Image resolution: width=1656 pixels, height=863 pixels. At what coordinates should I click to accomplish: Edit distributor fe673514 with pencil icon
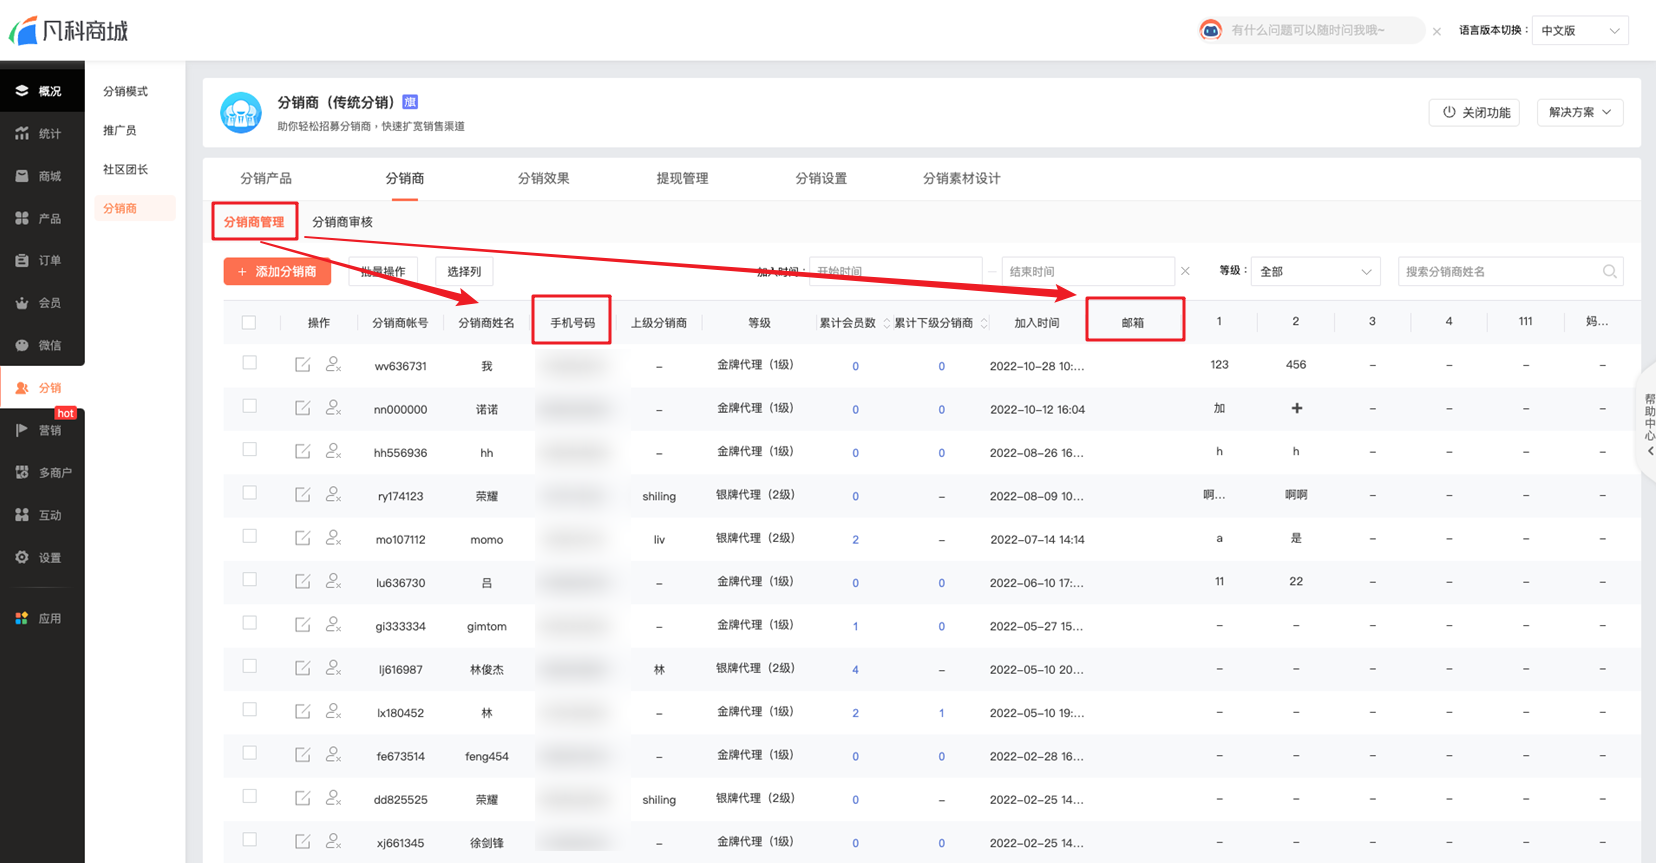coord(302,755)
